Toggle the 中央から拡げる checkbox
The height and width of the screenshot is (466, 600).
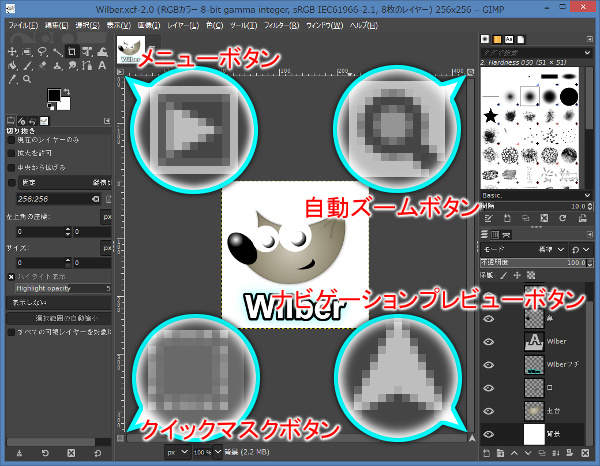(12, 169)
